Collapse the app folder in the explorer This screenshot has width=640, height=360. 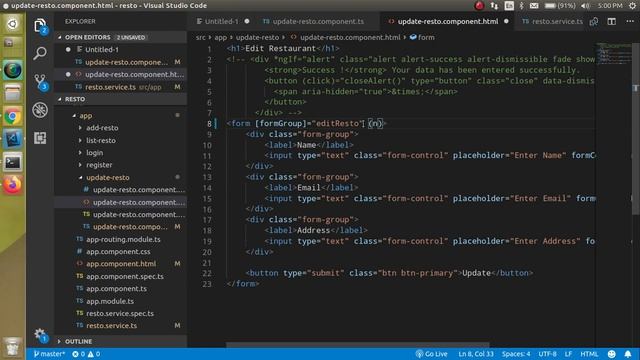click(74, 116)
